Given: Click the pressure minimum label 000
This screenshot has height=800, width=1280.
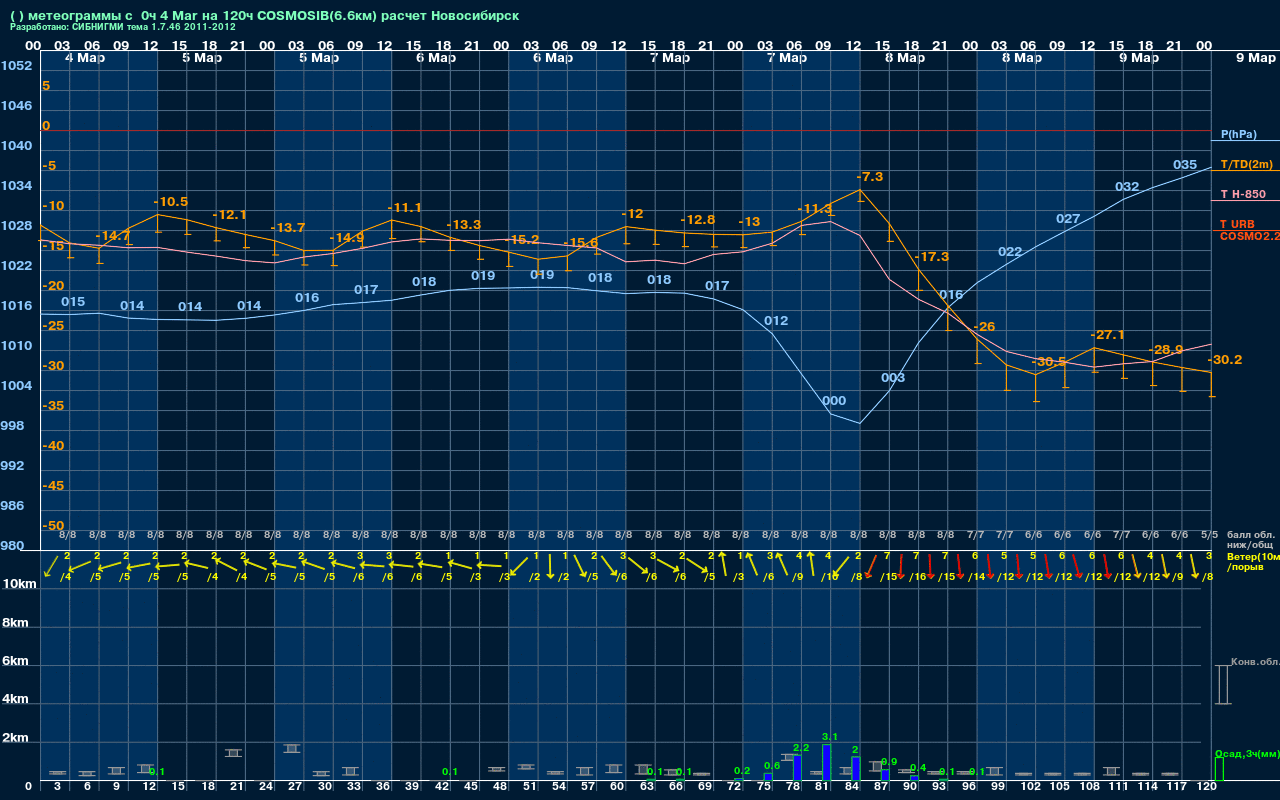Looking at the screenshot, I should [833, 401].
